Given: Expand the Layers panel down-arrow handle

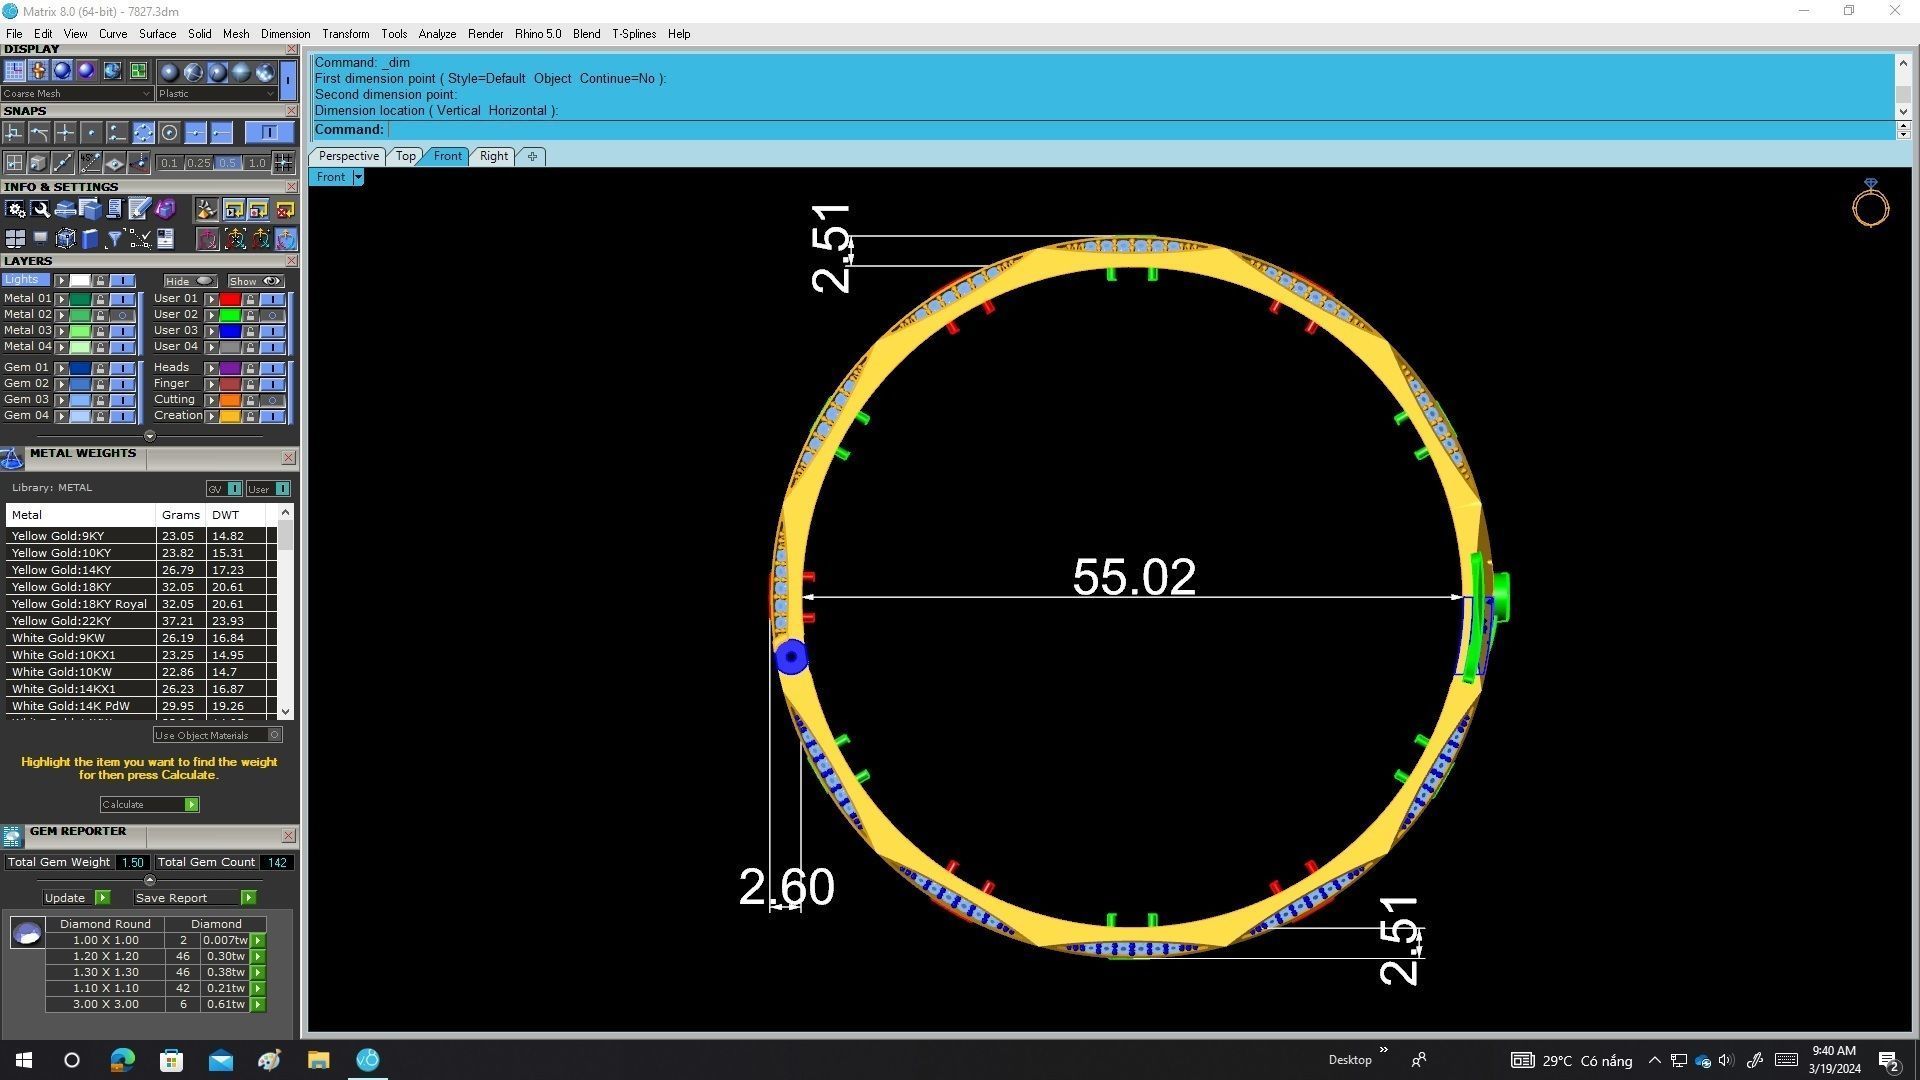Looking at the screenshot, I should (150, 436).
